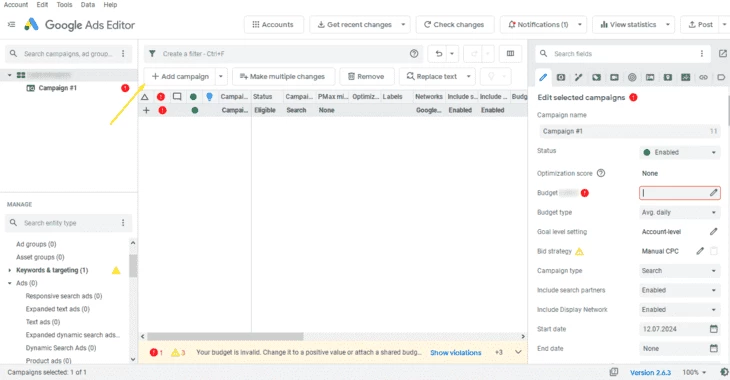Focus the Search campaigns, ad groups field
The width and height of the screenshot is (730, 380).
pos(68,54)
